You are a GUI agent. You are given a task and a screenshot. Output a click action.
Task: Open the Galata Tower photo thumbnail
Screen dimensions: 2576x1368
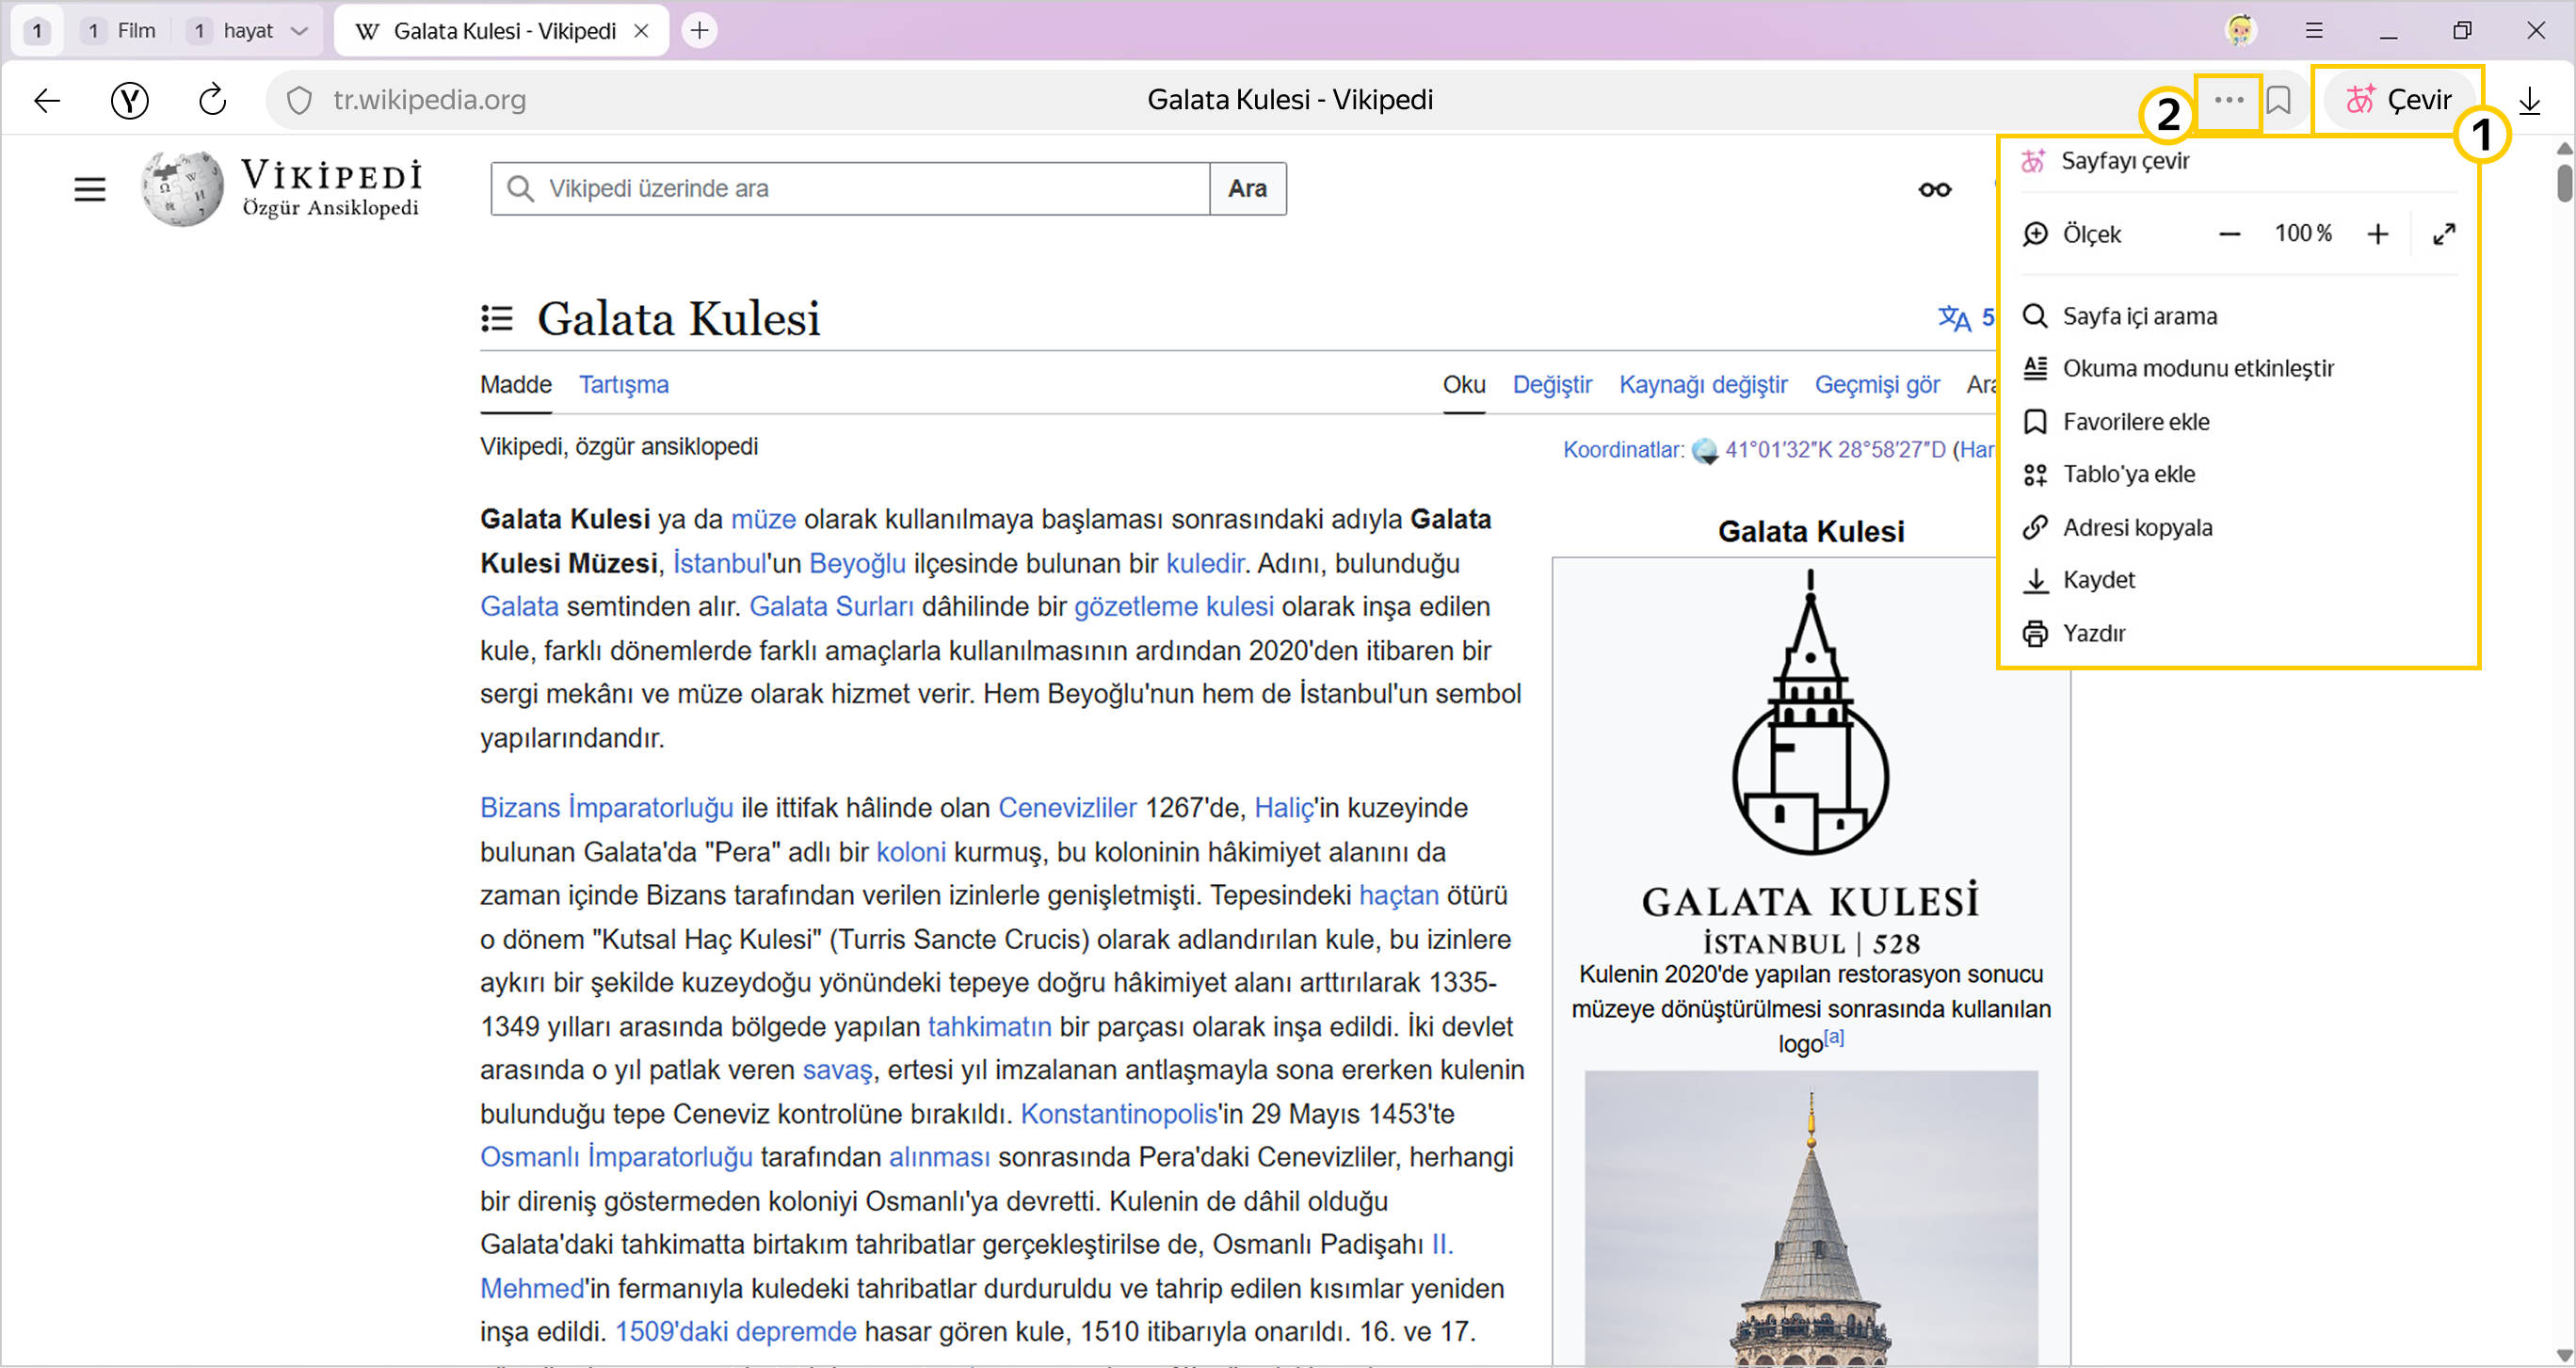(x=1810, y=1218)
